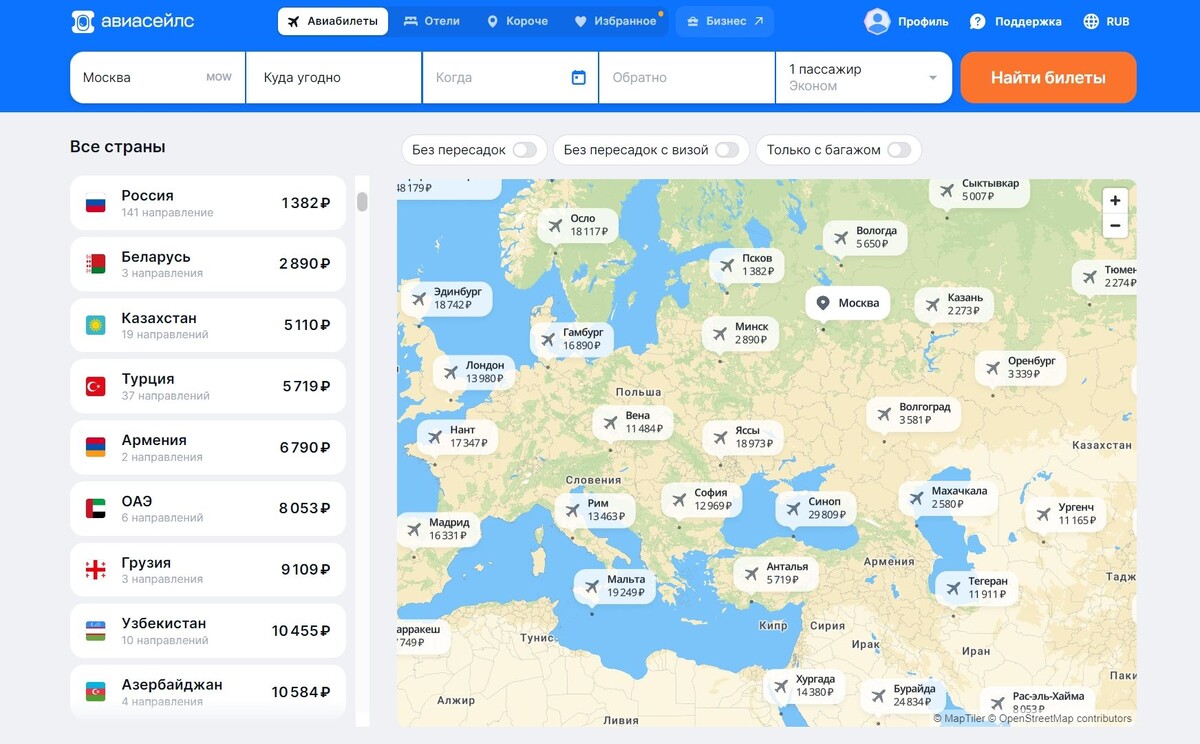Click the Синоп 29 809 ₽ marker
Image resolution: width=1200 pixels, height=744 pixels.
817,508
